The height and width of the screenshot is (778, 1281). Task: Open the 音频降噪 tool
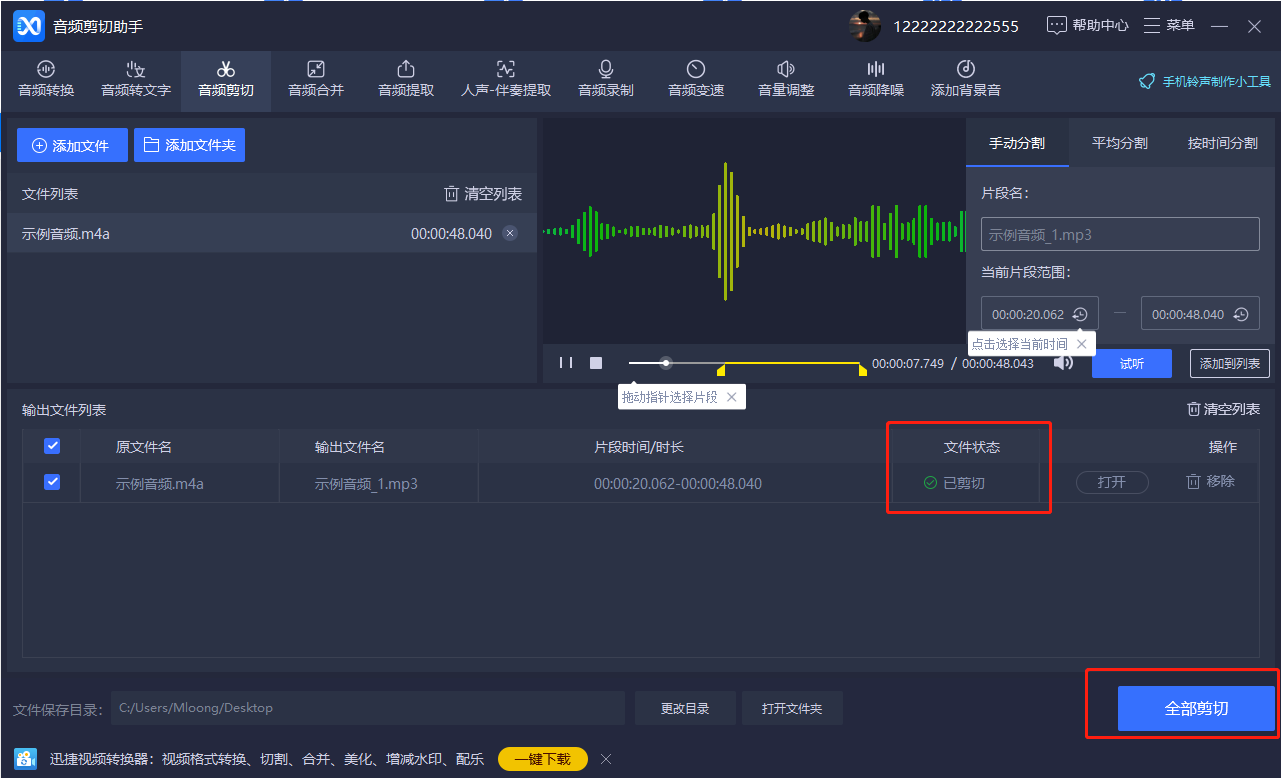pos(876,79)
